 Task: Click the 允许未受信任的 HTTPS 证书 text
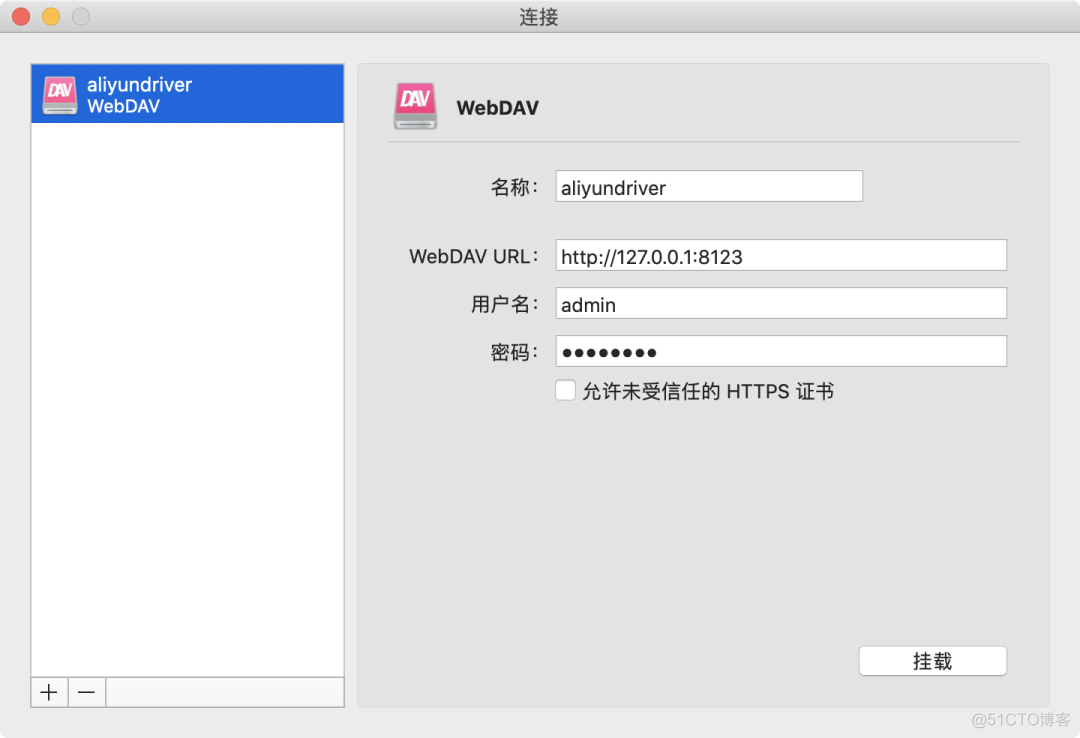[x=708, y=391]
